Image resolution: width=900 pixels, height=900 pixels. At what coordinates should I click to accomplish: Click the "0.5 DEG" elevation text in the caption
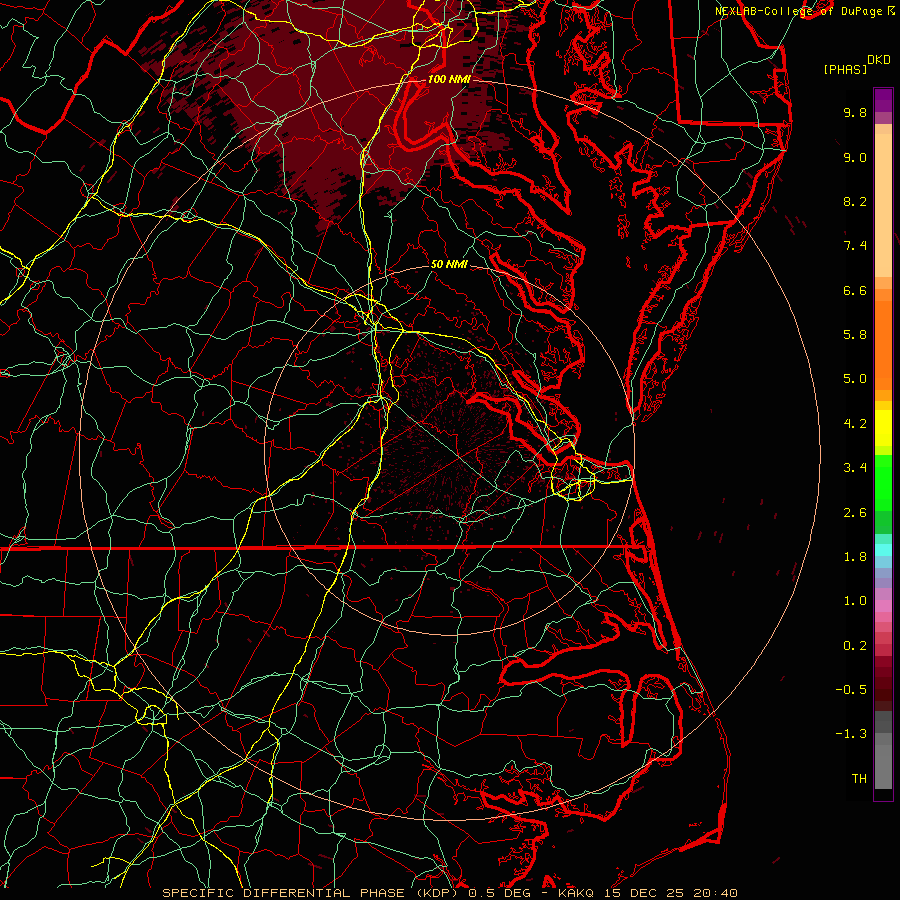click(498, 893)
